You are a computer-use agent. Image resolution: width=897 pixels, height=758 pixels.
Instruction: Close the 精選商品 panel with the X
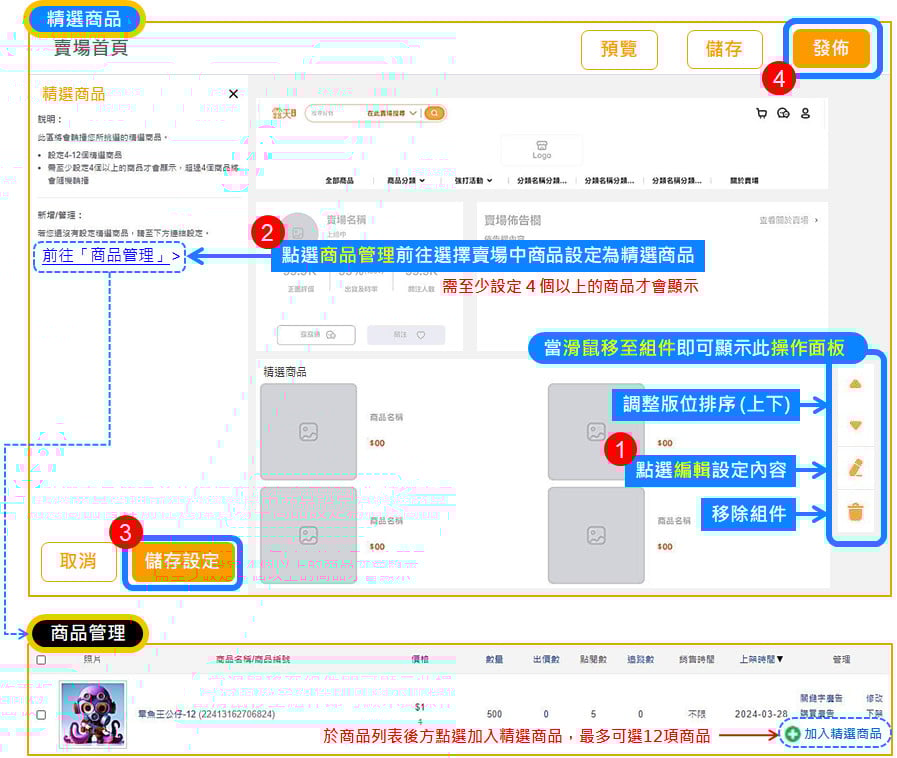(233, 94)
